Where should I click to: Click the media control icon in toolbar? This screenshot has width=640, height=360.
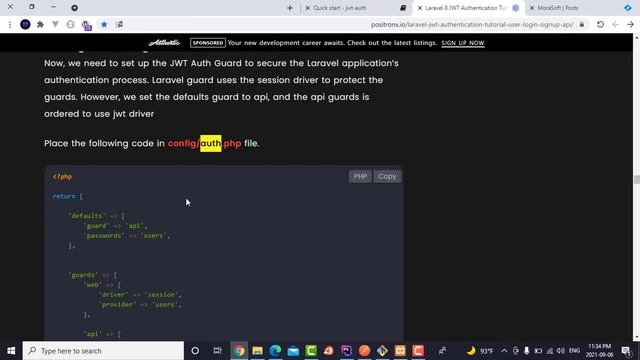120,24
